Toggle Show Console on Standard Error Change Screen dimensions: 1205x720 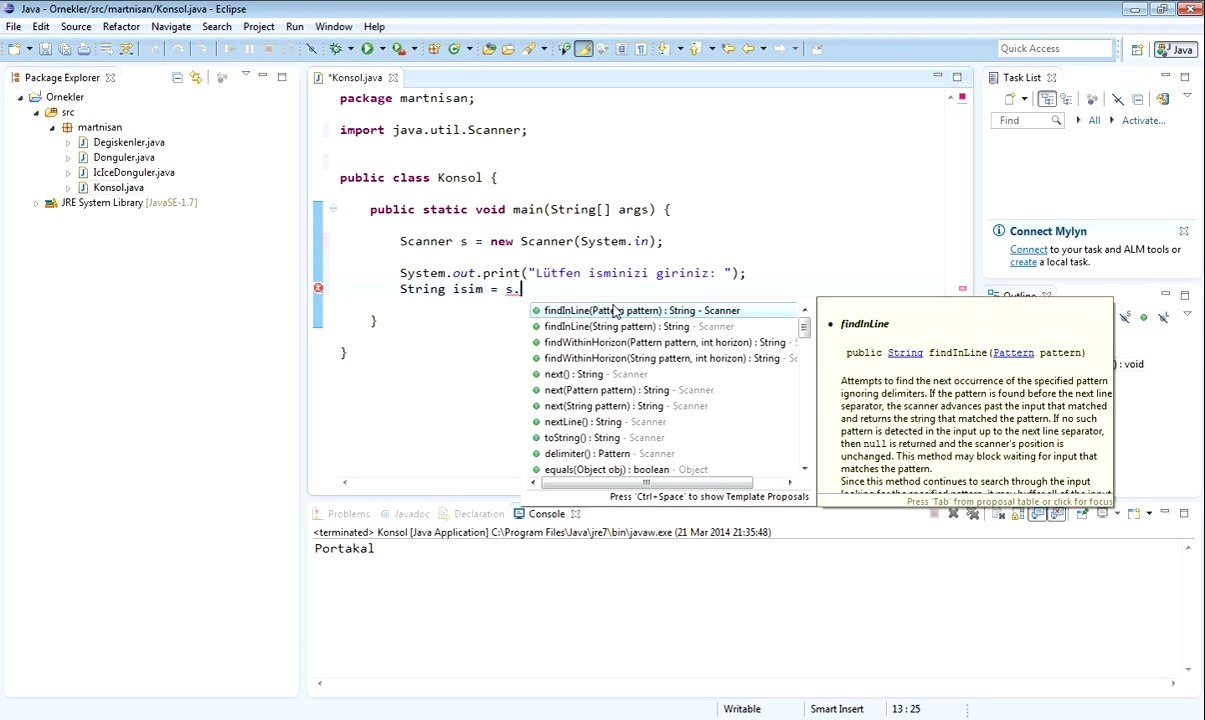point(1057,513)
